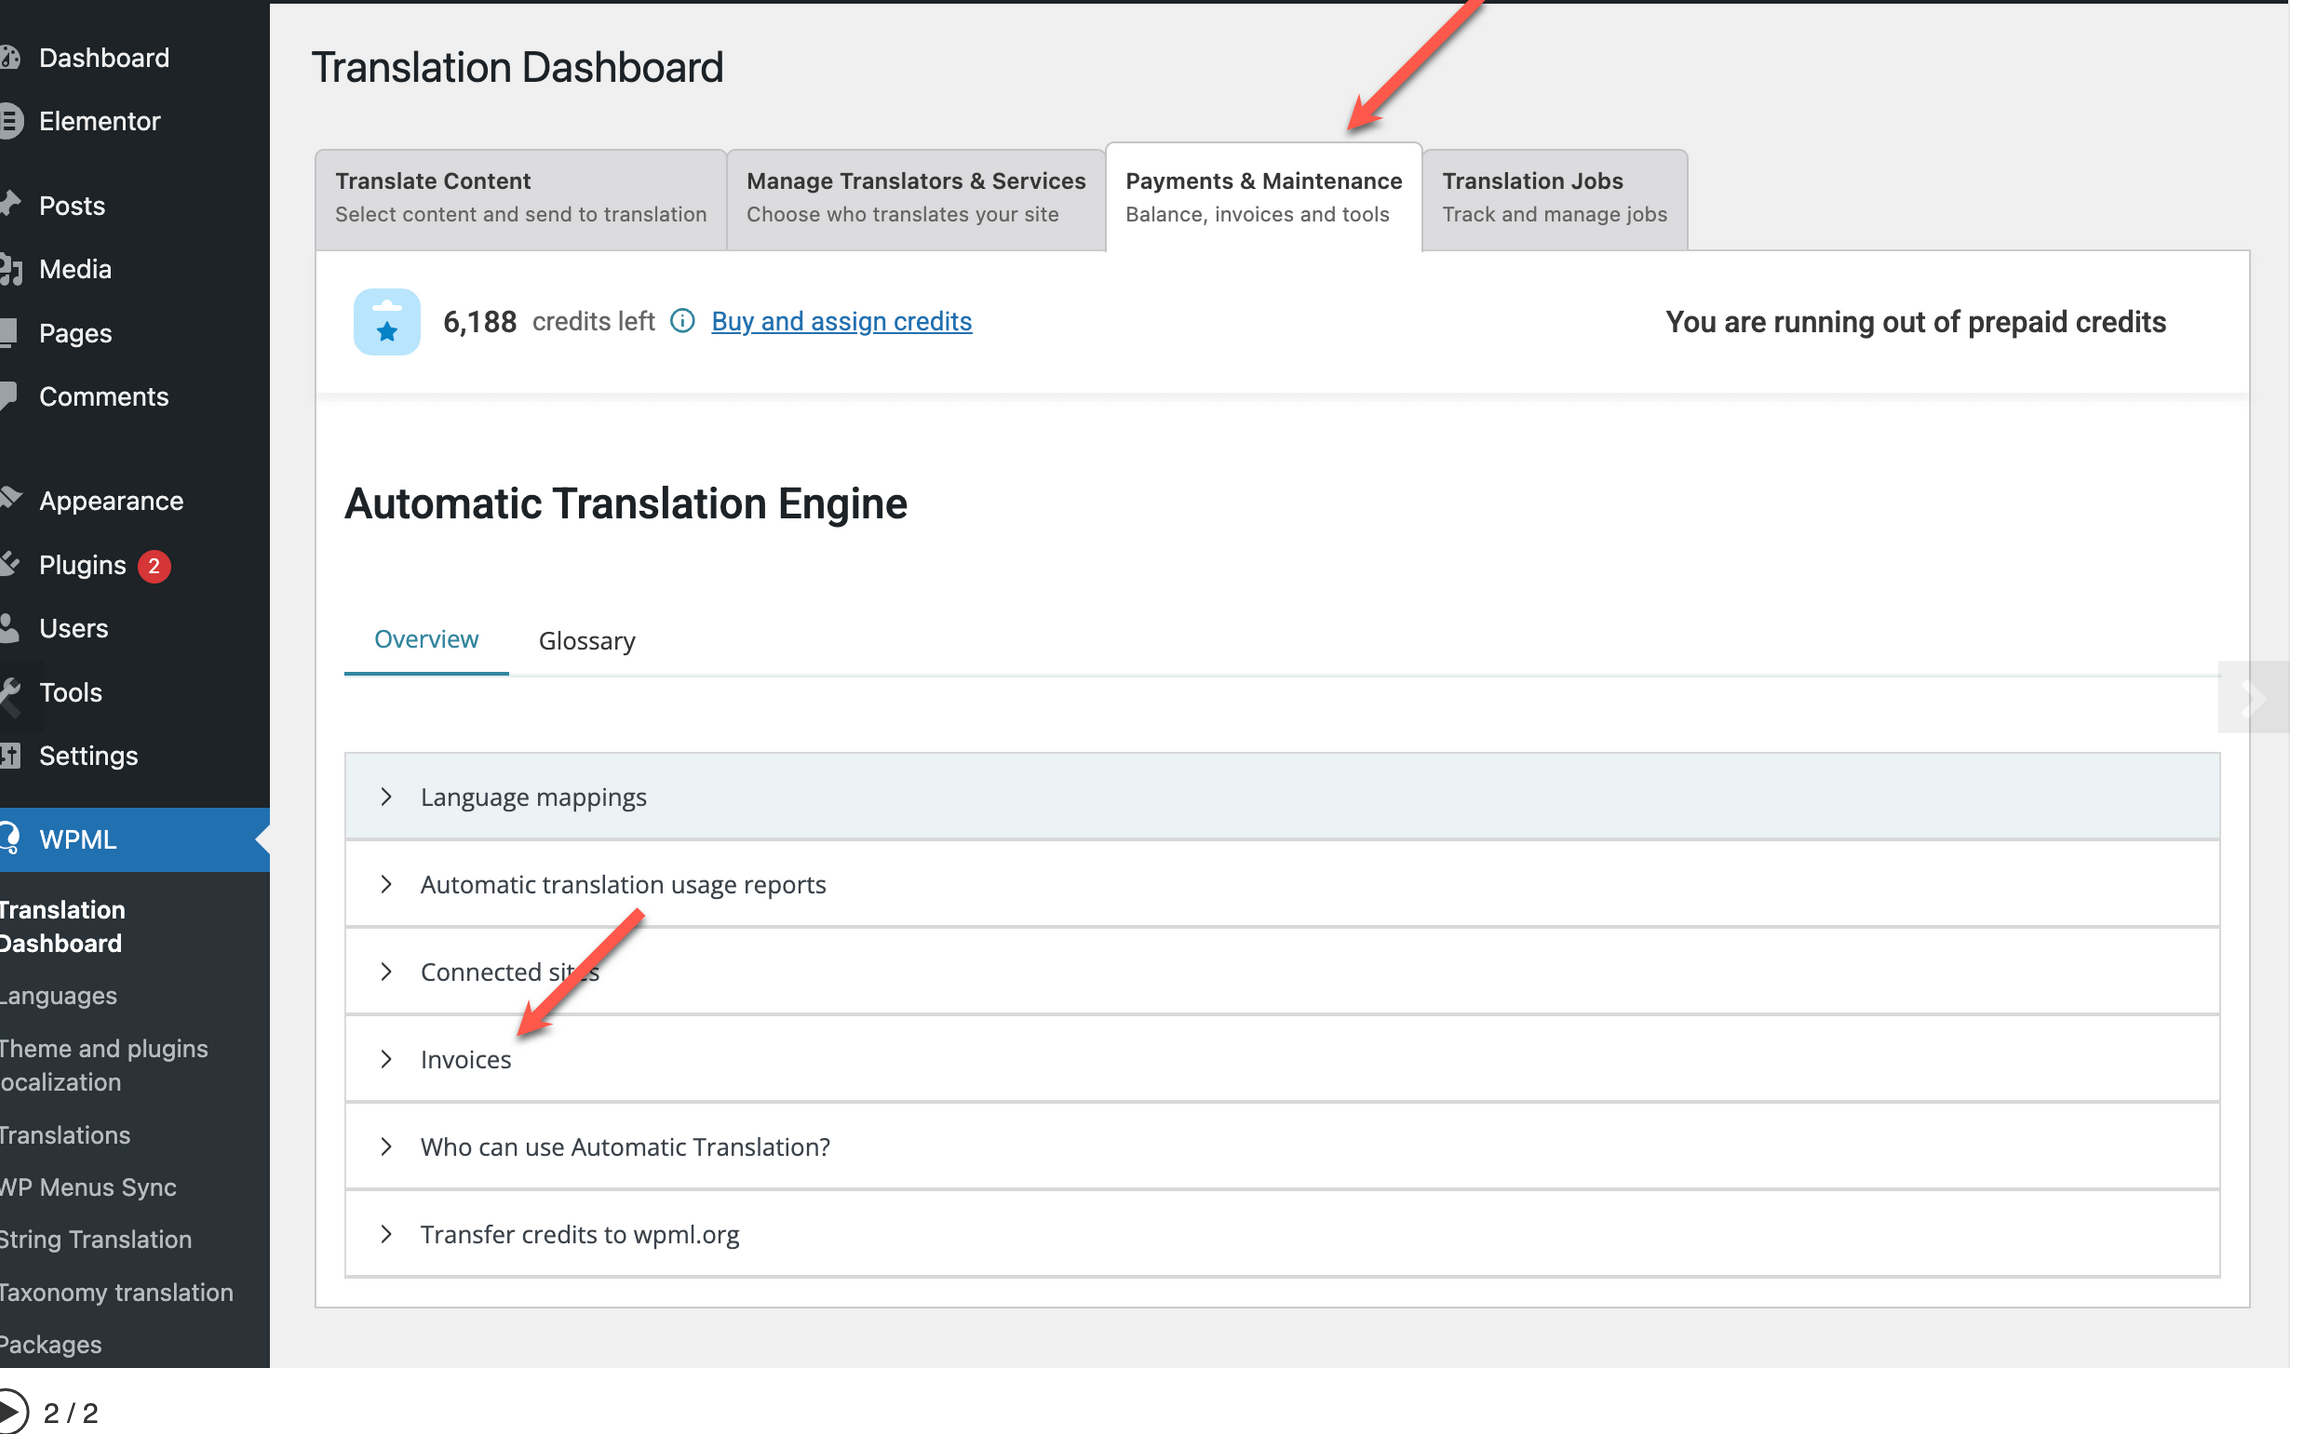
Task: Open Tools in the sidebar
Action: (70, 692)
